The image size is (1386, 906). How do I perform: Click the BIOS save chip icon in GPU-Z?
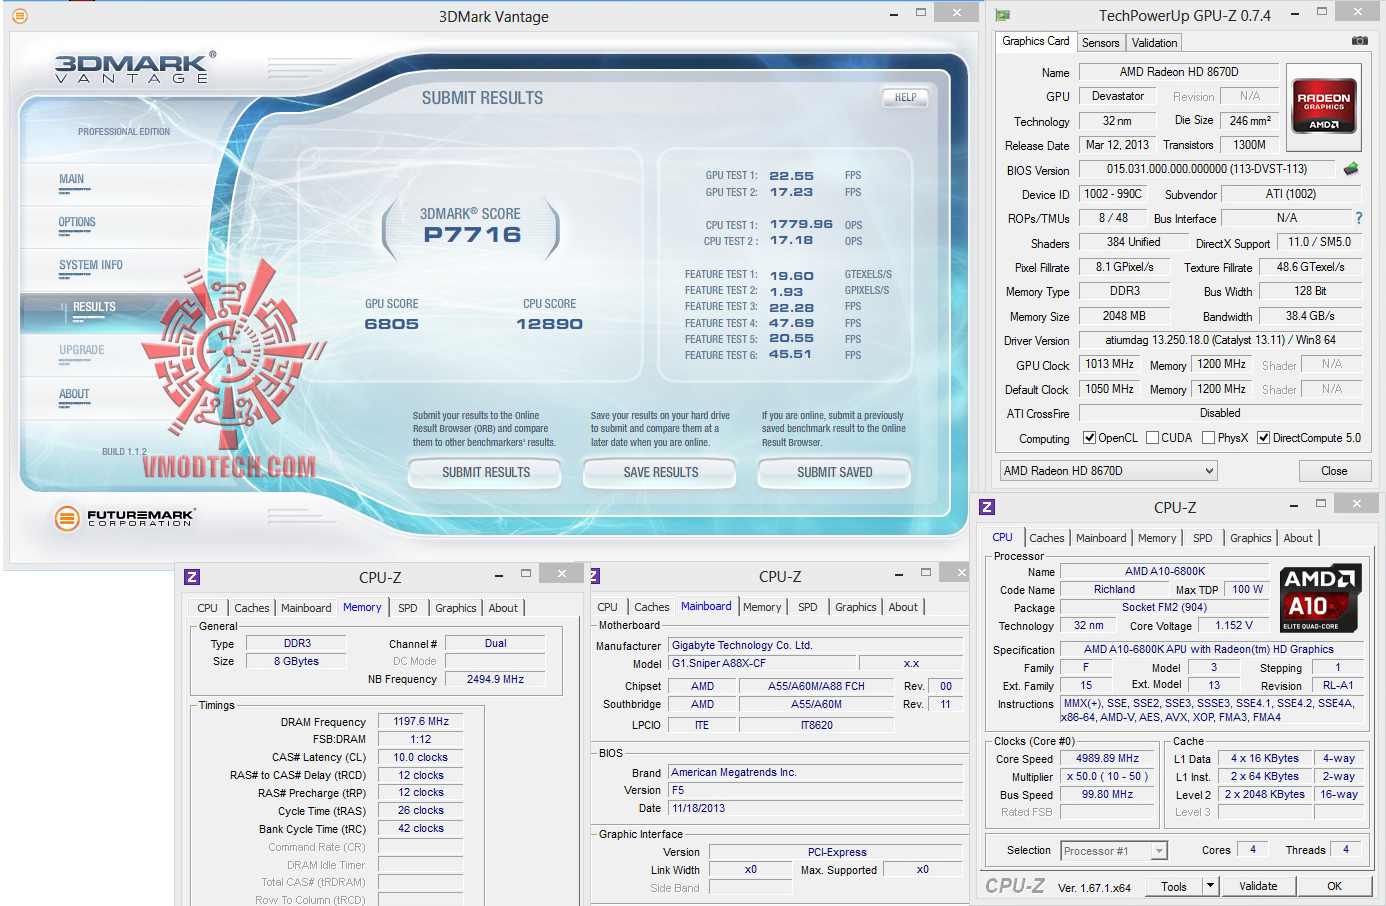pyautogui.click(x=1351, y=169)
